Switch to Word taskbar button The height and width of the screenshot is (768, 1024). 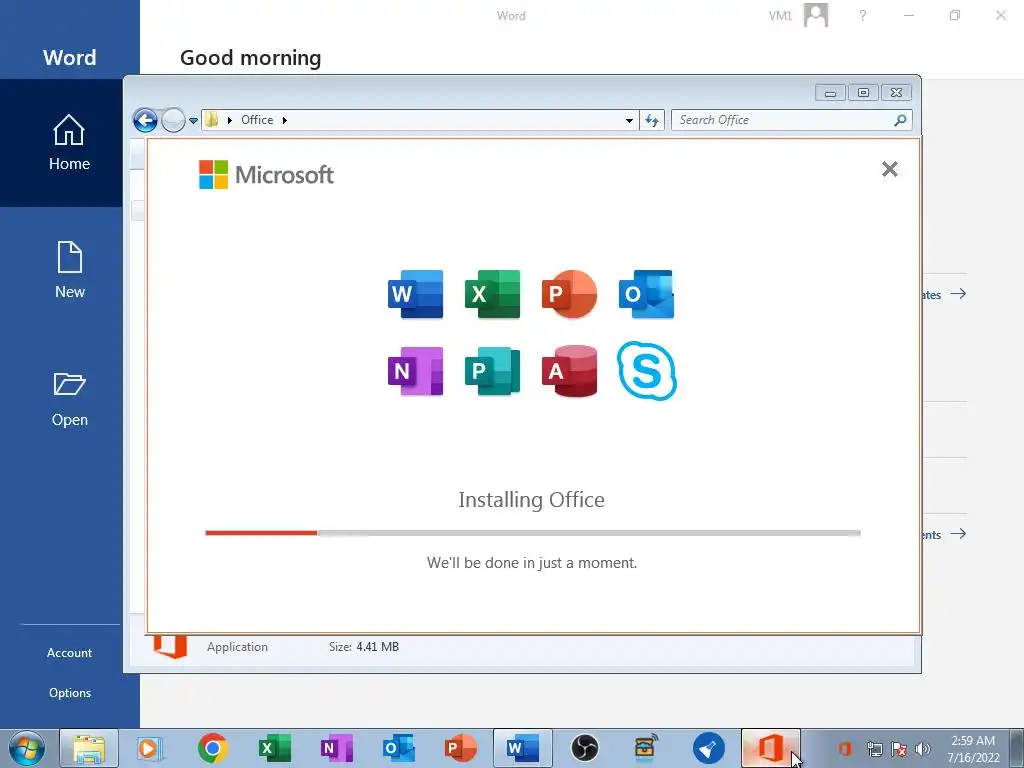pos(522,748)
